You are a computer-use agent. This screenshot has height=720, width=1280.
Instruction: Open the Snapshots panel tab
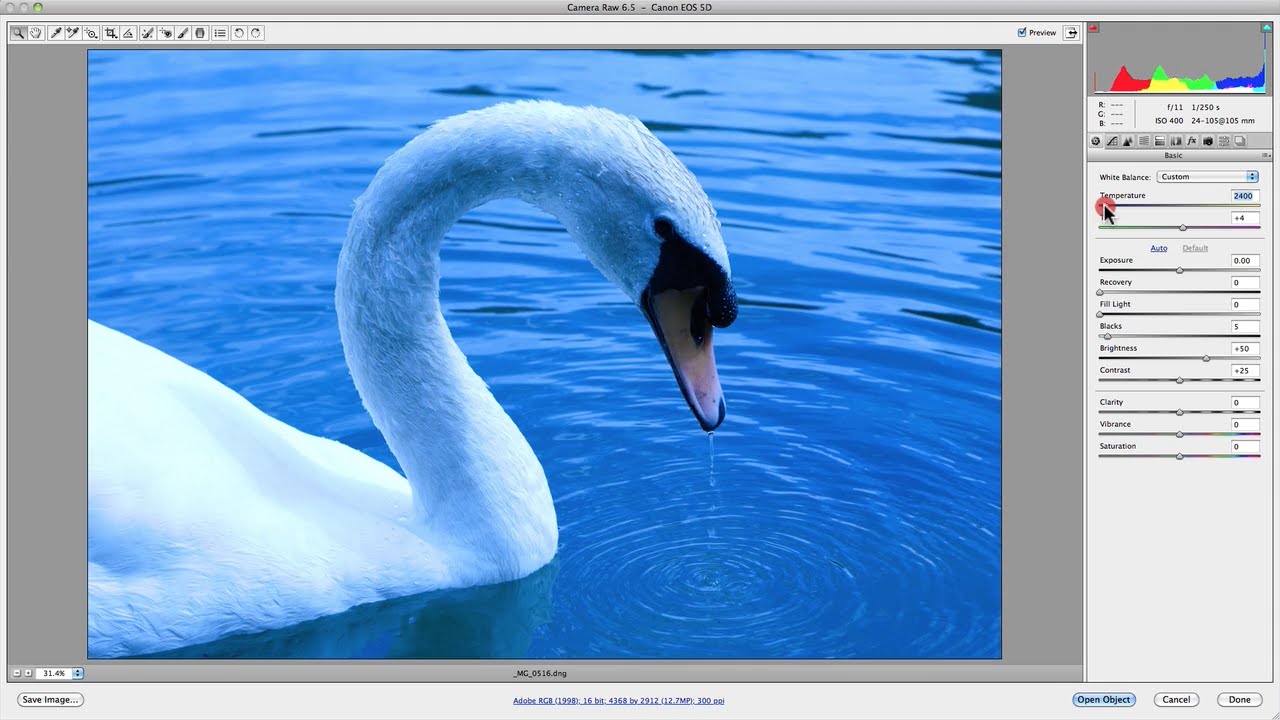(1240, 141)
